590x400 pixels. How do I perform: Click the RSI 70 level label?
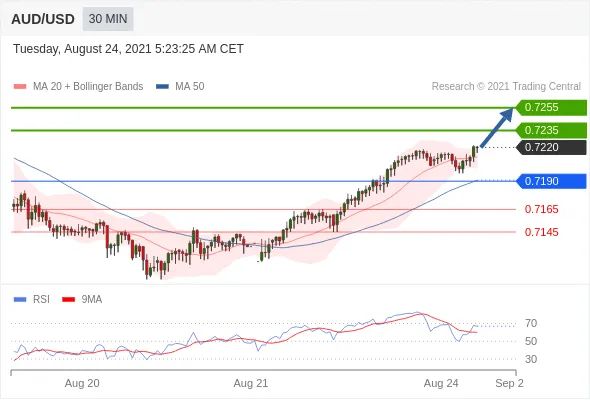click(531, 323)
